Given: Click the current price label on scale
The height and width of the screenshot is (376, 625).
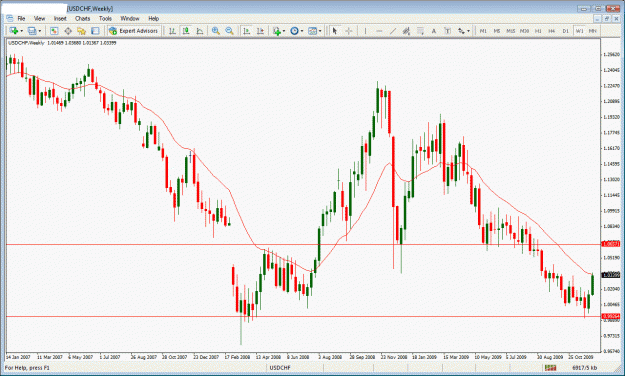Looking at the screenshot, I should pos(611,275).
